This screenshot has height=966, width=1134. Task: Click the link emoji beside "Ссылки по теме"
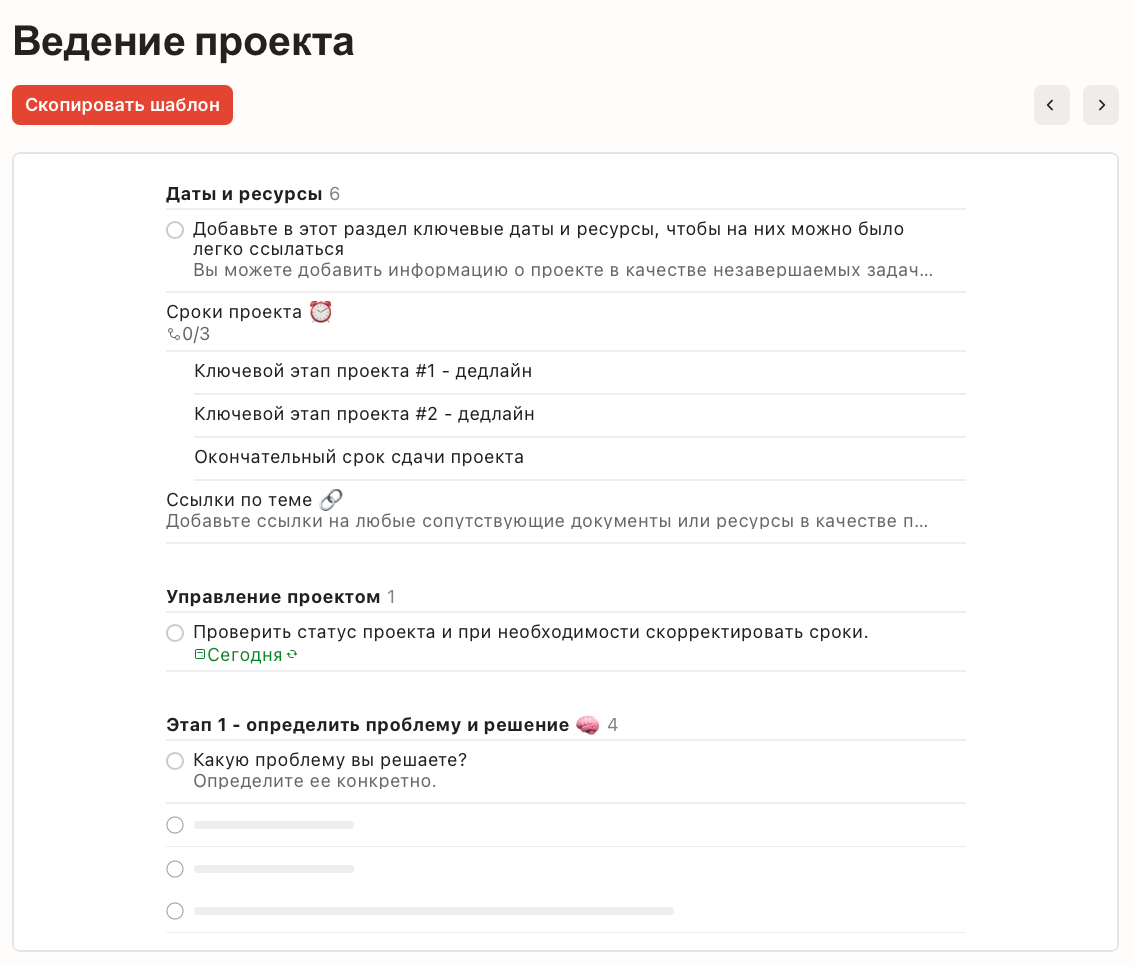pyautogui.click(x=330, y=499)
